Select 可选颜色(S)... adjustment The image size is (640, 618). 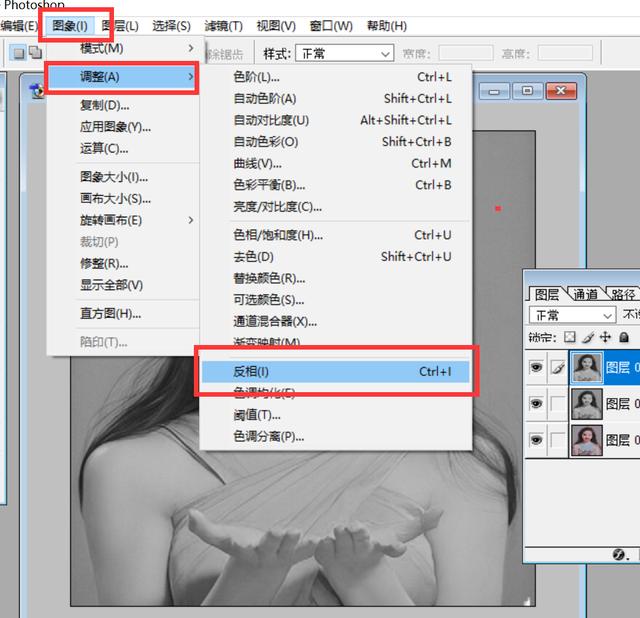pos(337,300)
